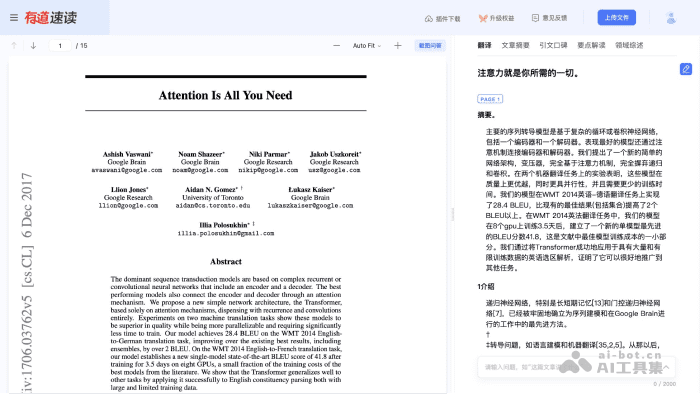This screenshot has height=394, width=700.
Task: Switch to the 引文口碑 tab
Action: [553, 45]
